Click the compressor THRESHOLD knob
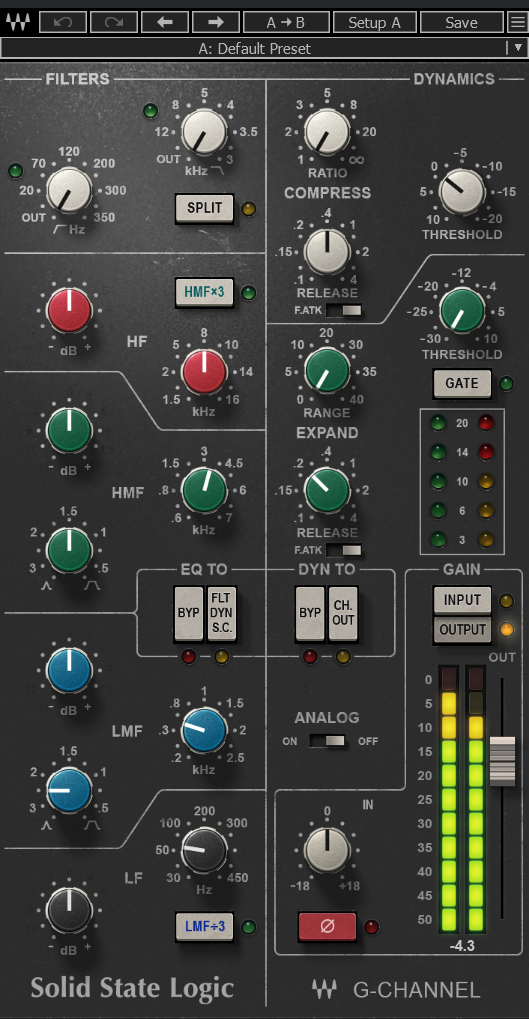This screenshot has height=1019, width=529. click(x=462, y=191)
